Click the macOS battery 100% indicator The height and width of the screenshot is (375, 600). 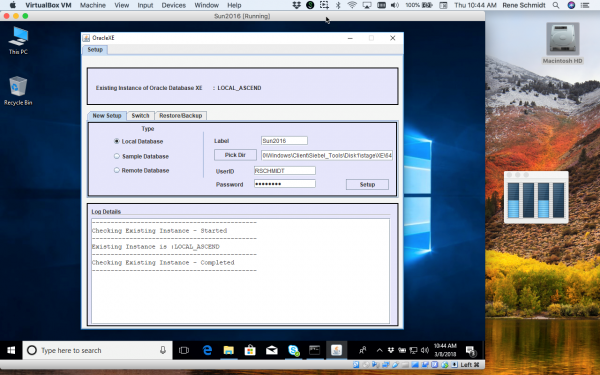[419, 5]
